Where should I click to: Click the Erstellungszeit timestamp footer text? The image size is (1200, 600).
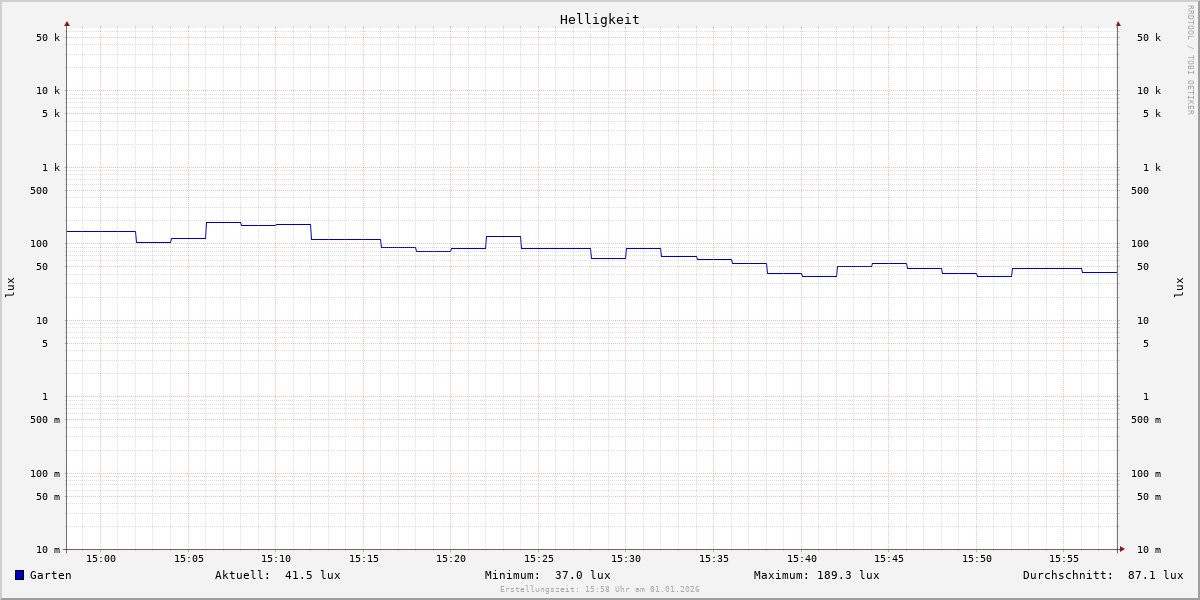tap(599, 590)
